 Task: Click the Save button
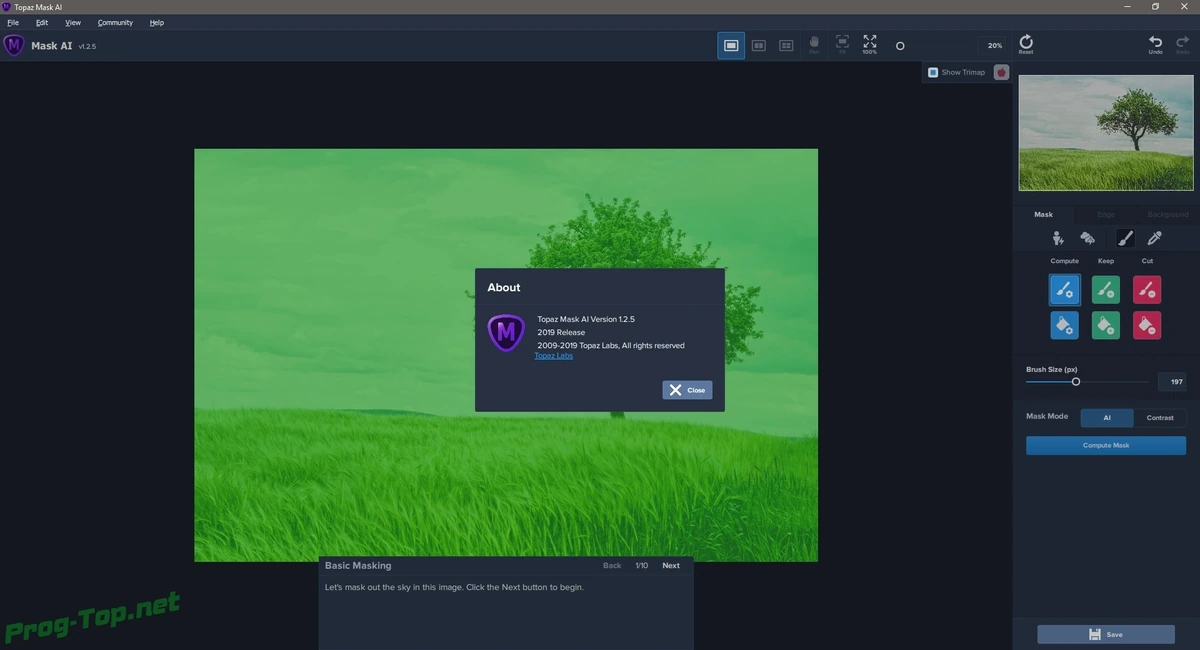click(1106, 634)
